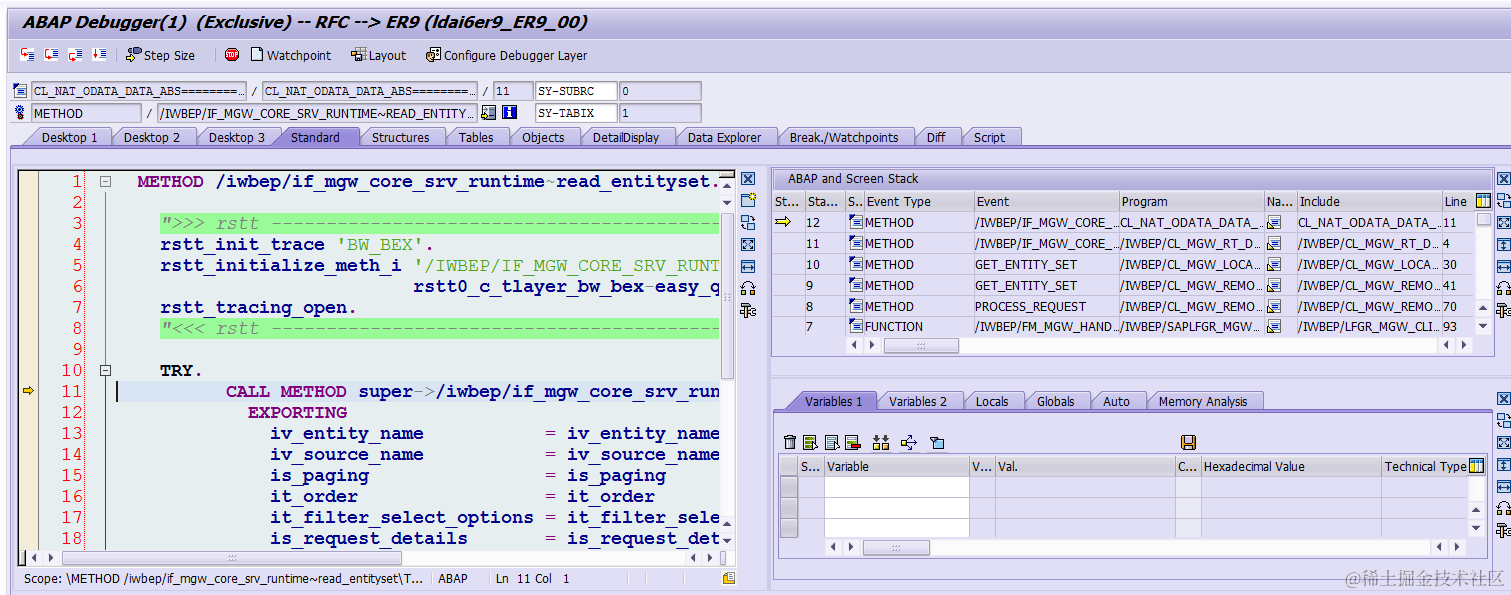1511x595 pixels.
Task: Click the services (headphones) icon beside the source editor
Action: pos(748,289)
